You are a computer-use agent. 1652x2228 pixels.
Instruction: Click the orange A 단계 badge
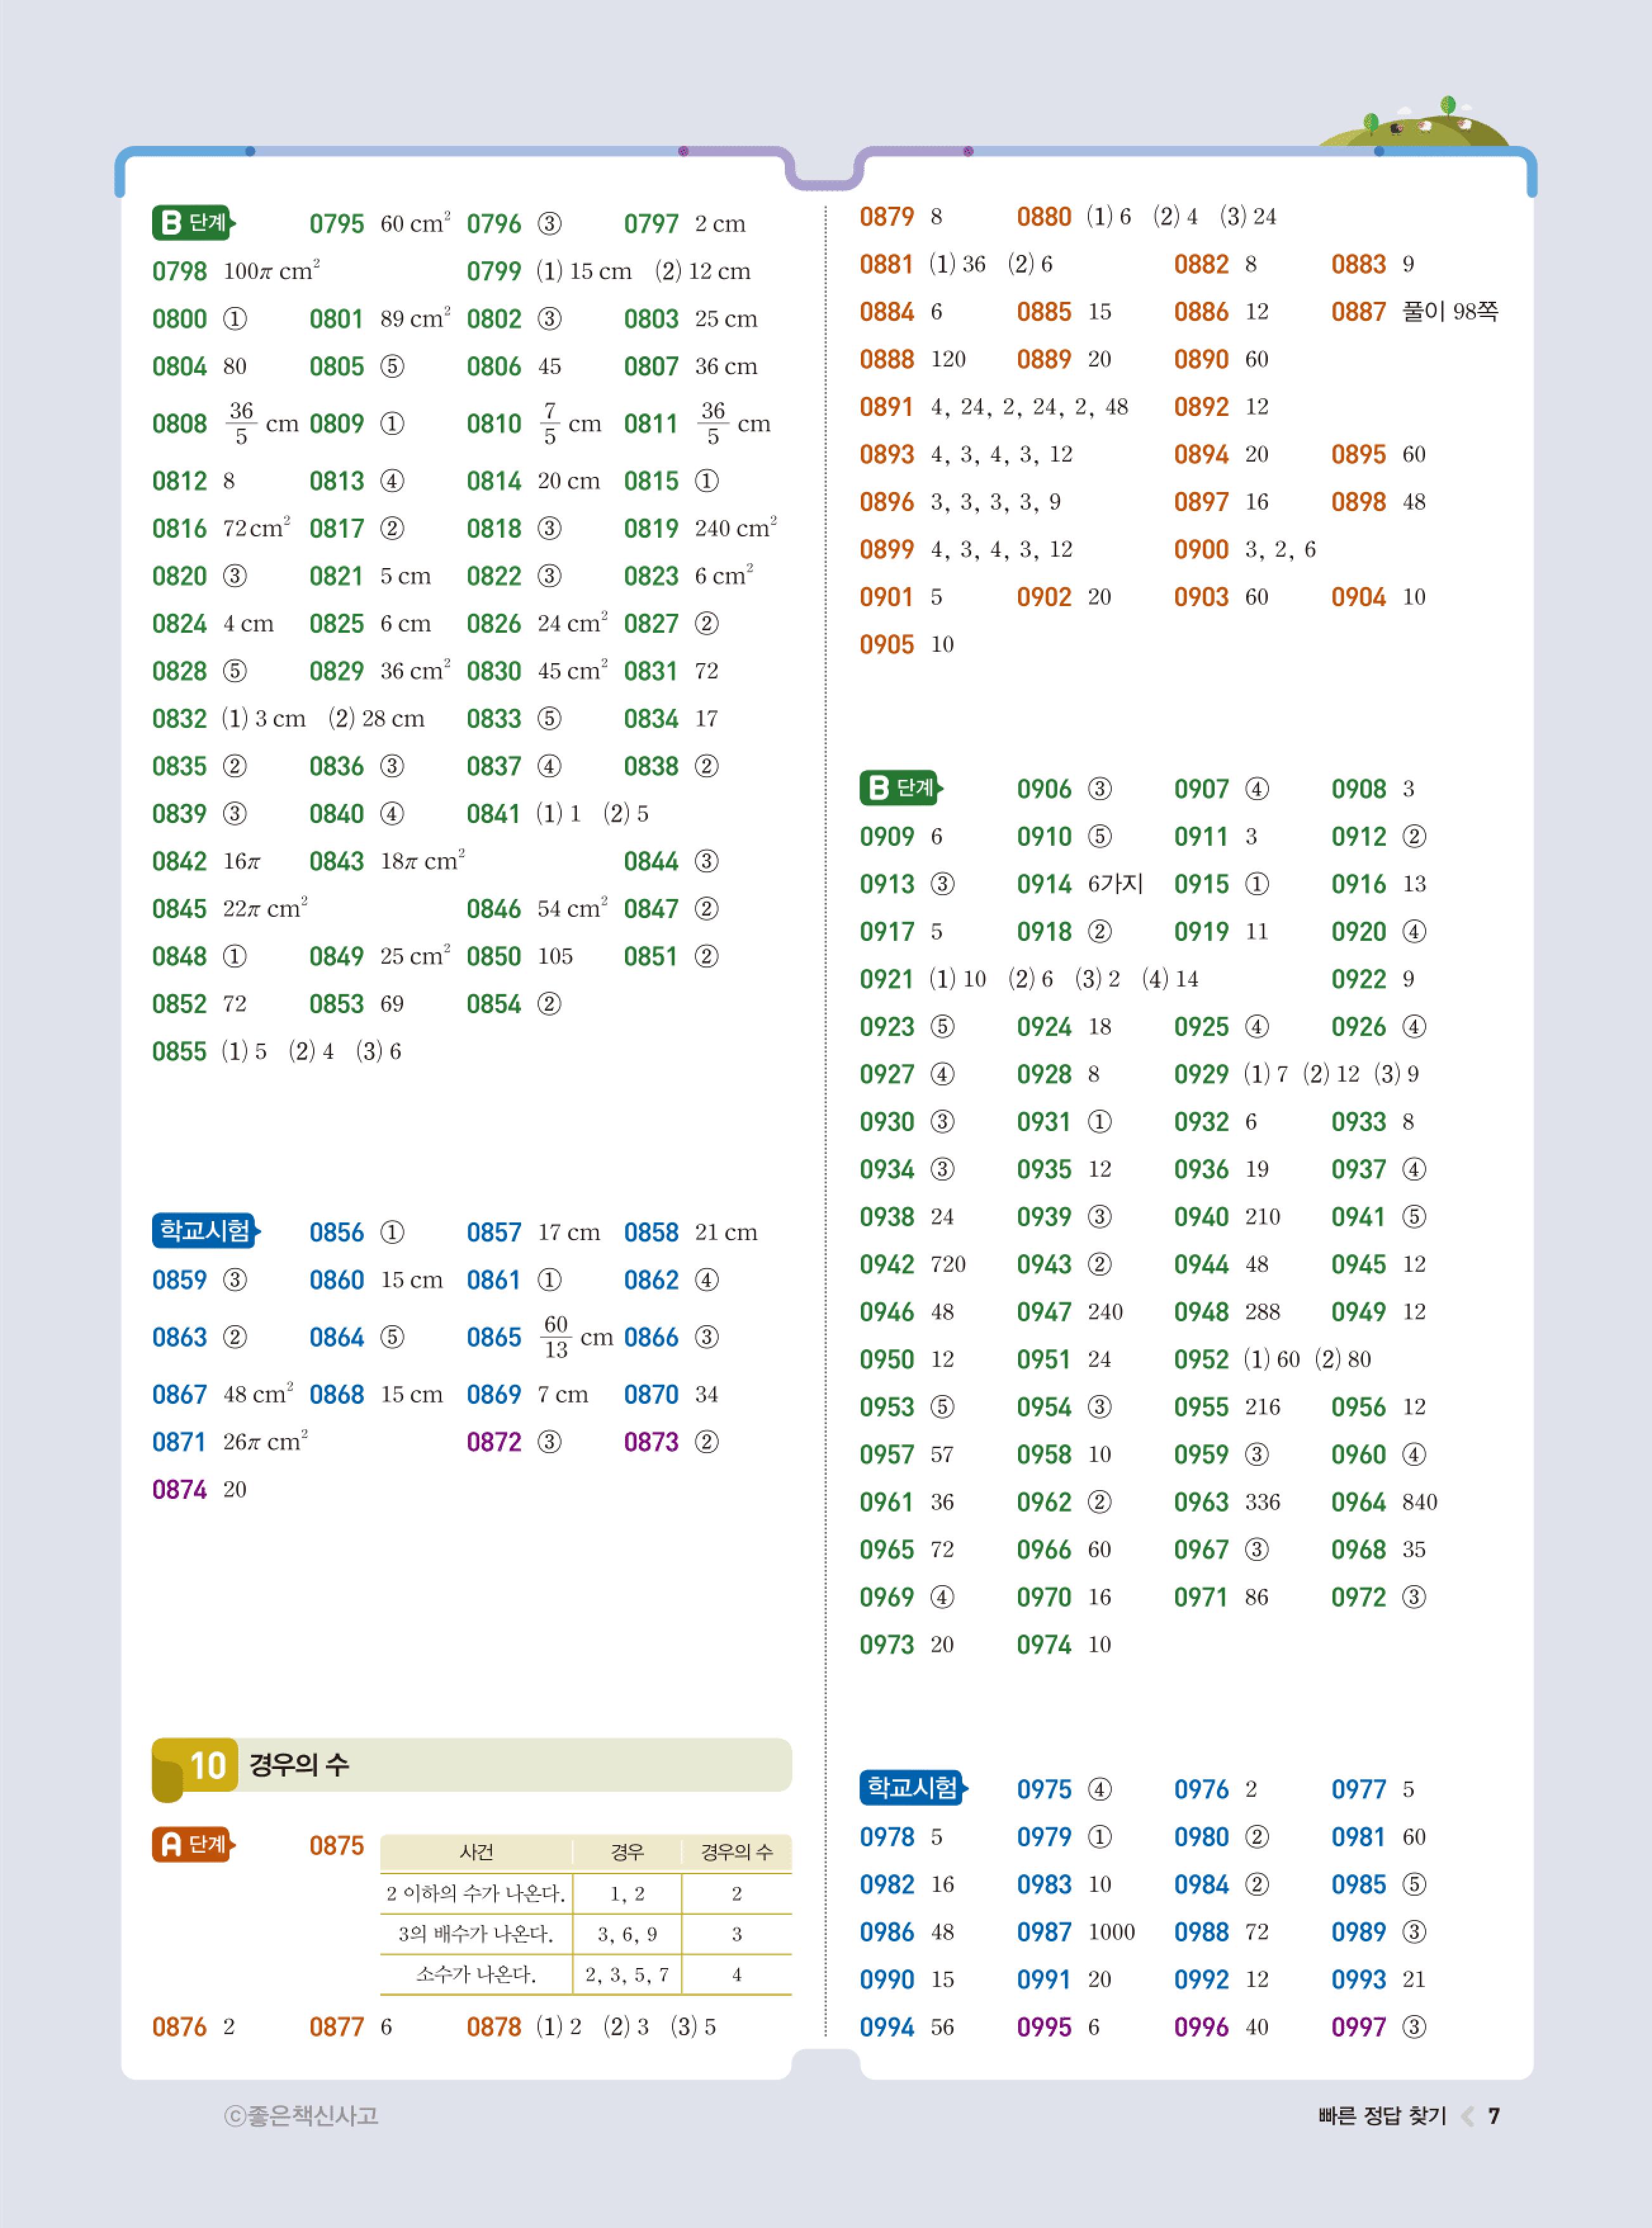coord(192,1844)
